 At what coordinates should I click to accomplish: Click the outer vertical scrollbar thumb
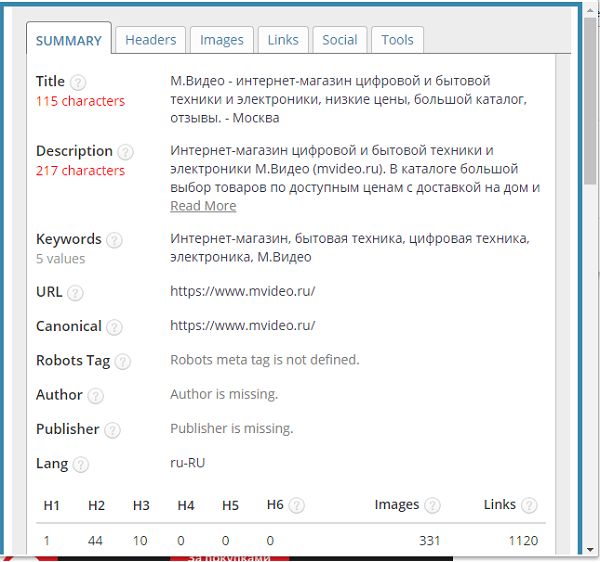pos(590,101)
